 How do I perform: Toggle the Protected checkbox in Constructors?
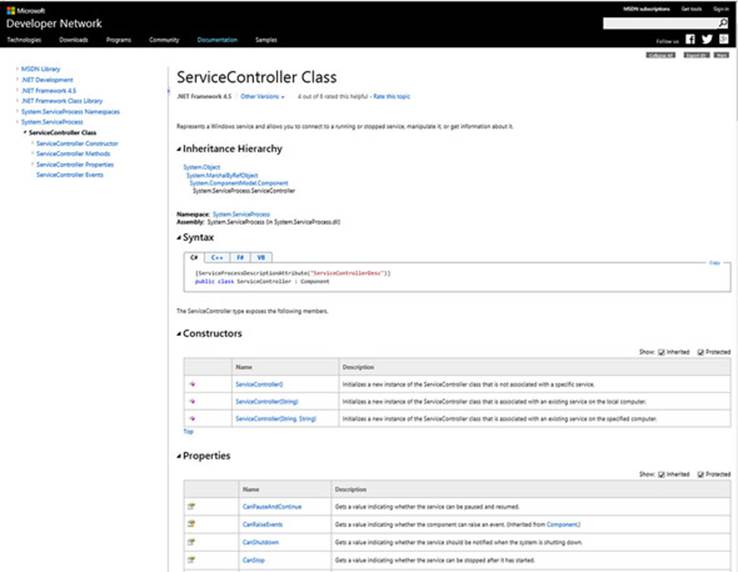click(x=700, y=352)
